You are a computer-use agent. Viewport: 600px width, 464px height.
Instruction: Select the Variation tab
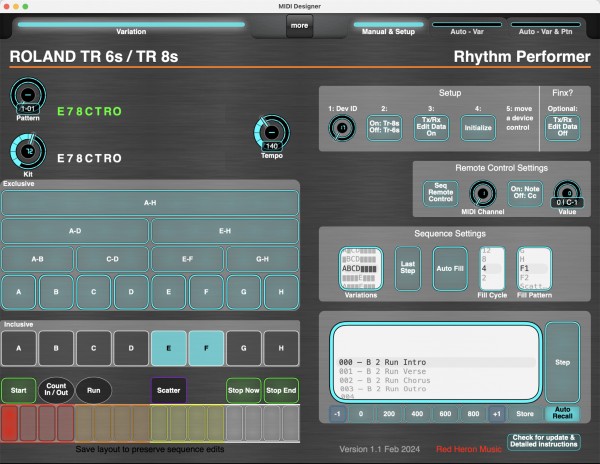coord(131,28)
